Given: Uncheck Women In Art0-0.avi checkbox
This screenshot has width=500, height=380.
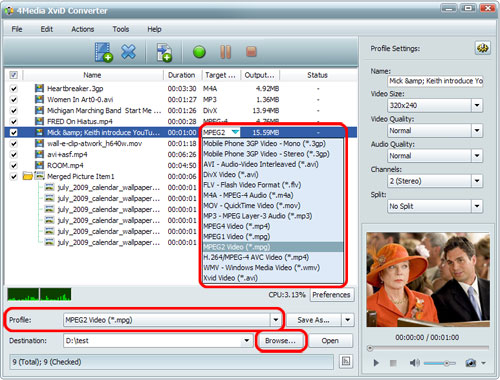Looking at the screenshot, I should pyautogui.click(x=14, y=100).
